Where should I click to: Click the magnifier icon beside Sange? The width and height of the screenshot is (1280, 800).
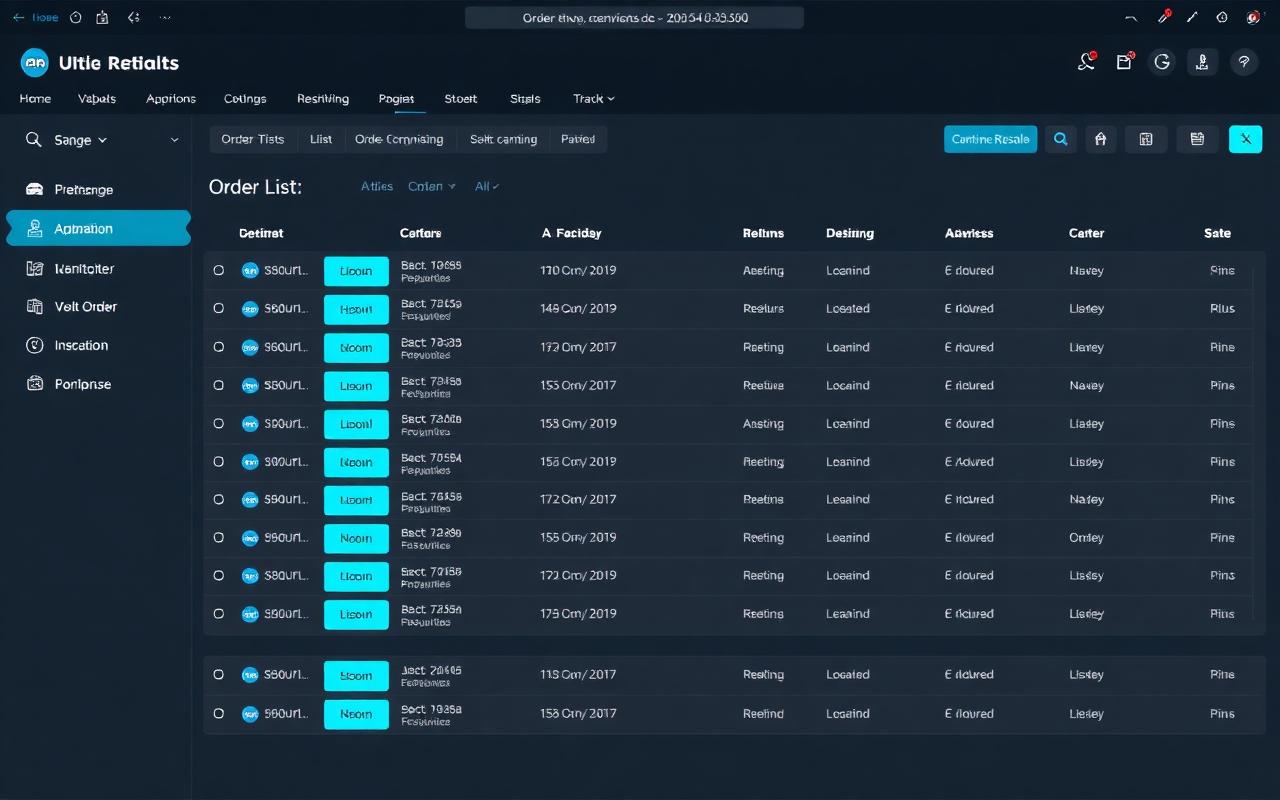click(33, 140)
